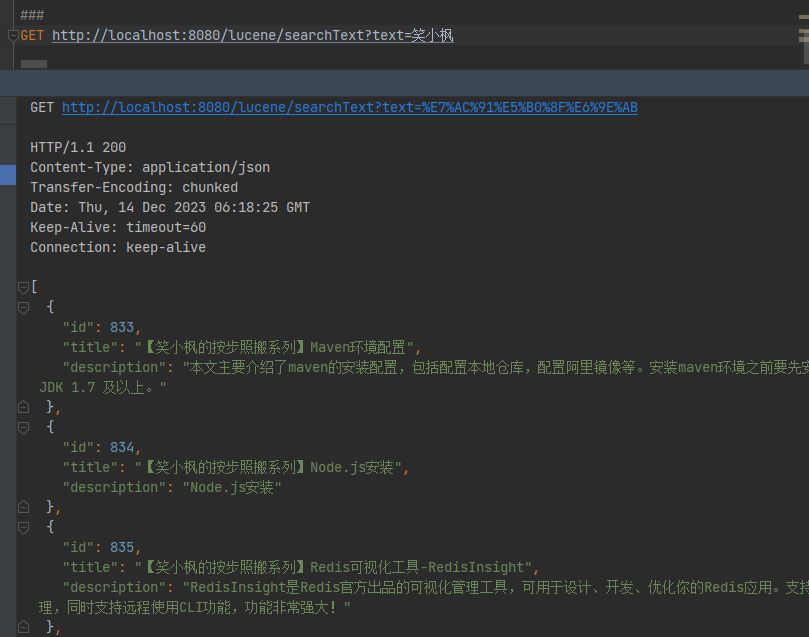Fold the closing brace after Node.js description
The height and width of the screenshot is (637, 809).
pos(23,507)
